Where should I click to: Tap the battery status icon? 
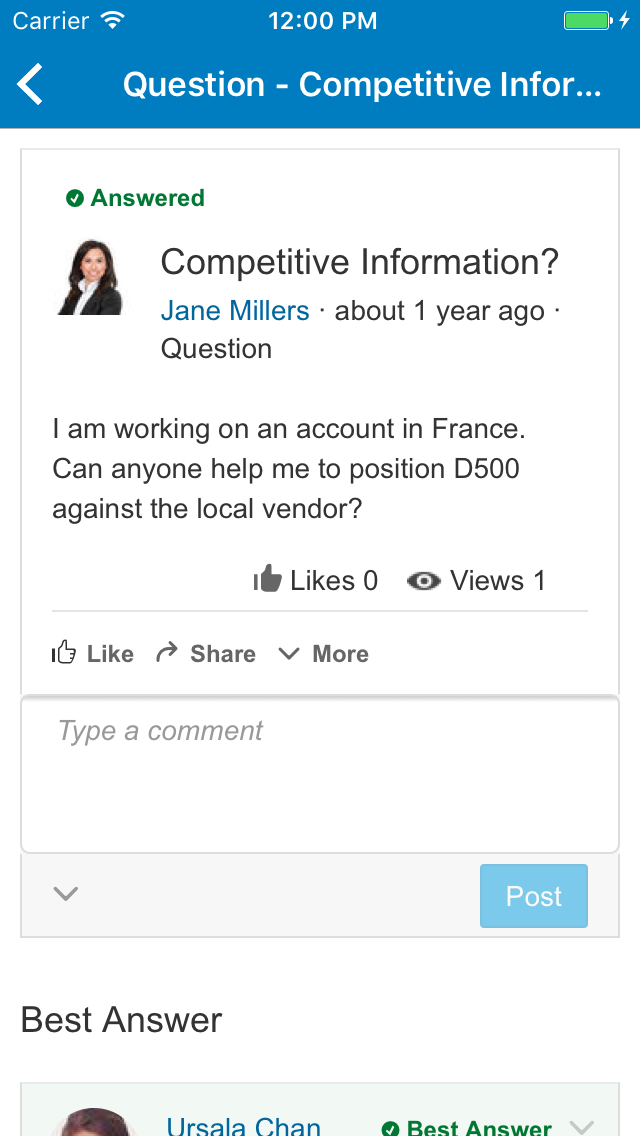pos(588,20)
